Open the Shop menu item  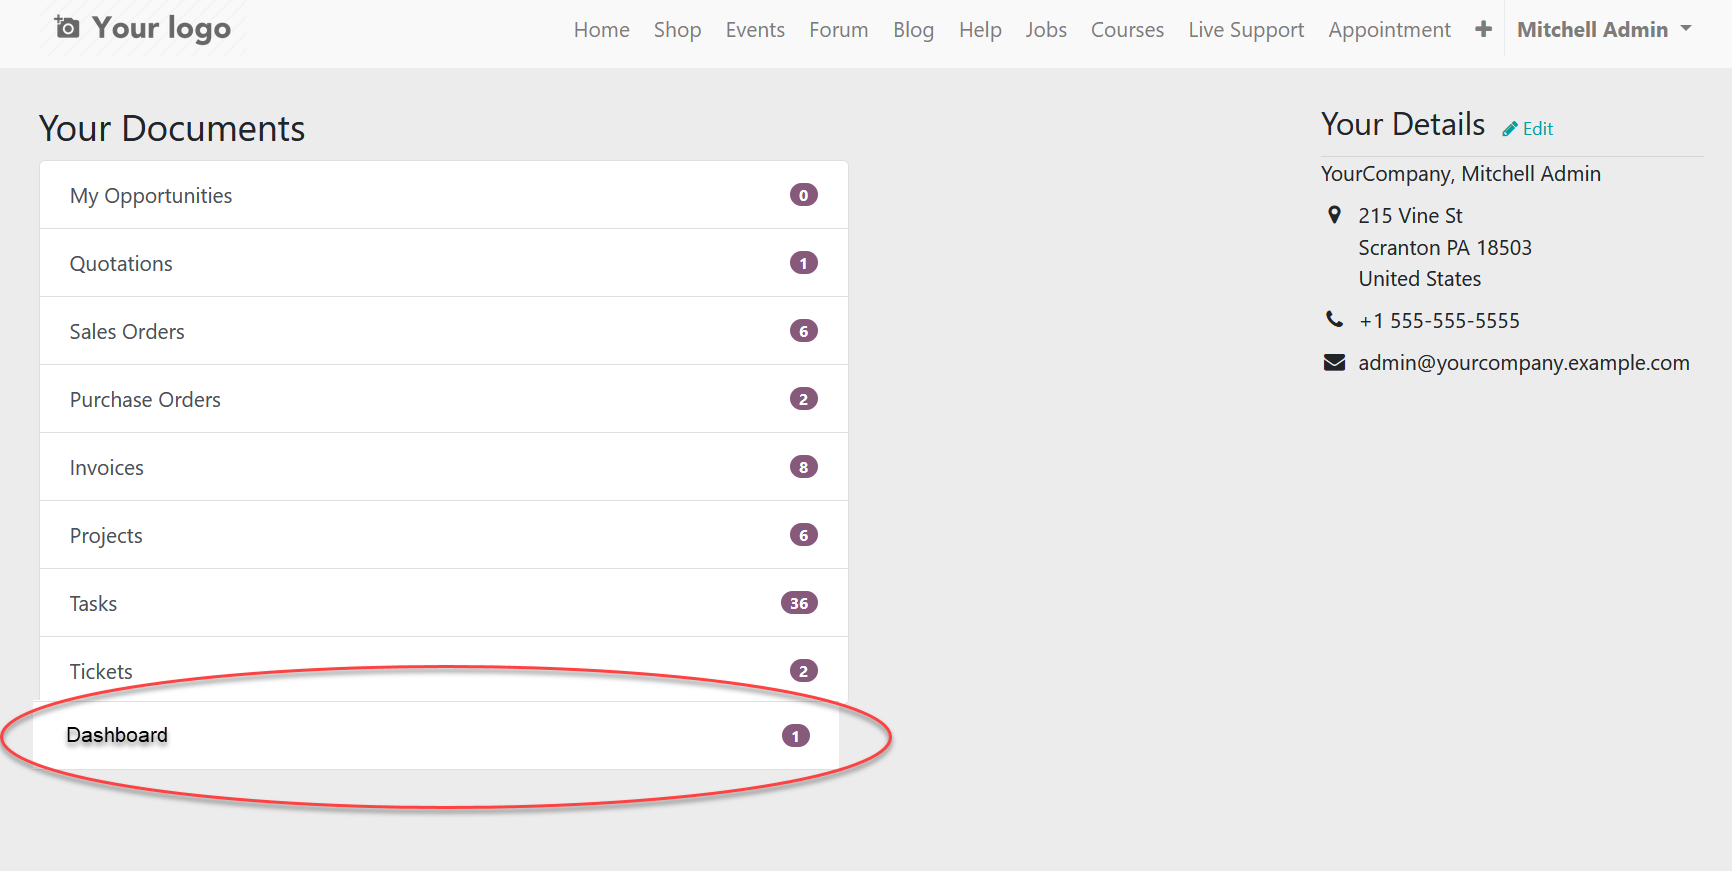(677, 30)
